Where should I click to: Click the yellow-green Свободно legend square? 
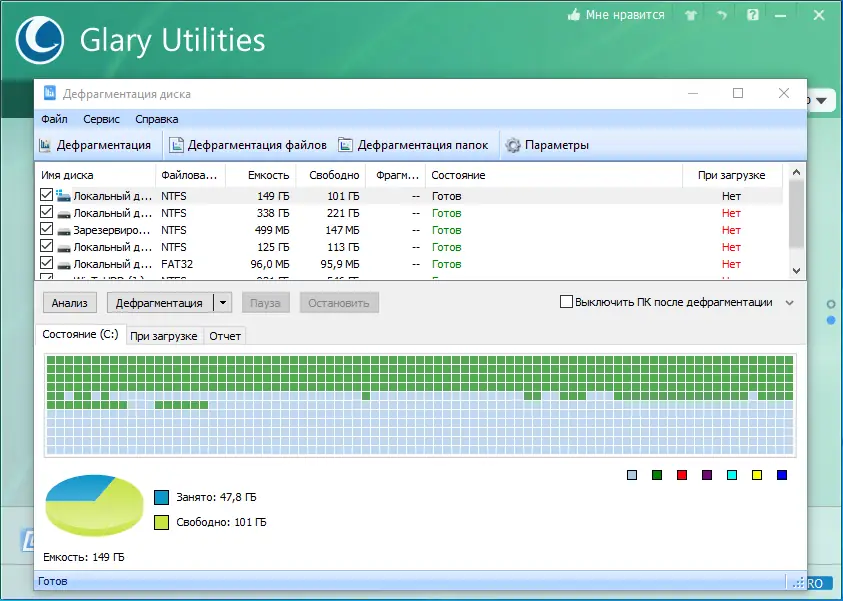point(161,522)
